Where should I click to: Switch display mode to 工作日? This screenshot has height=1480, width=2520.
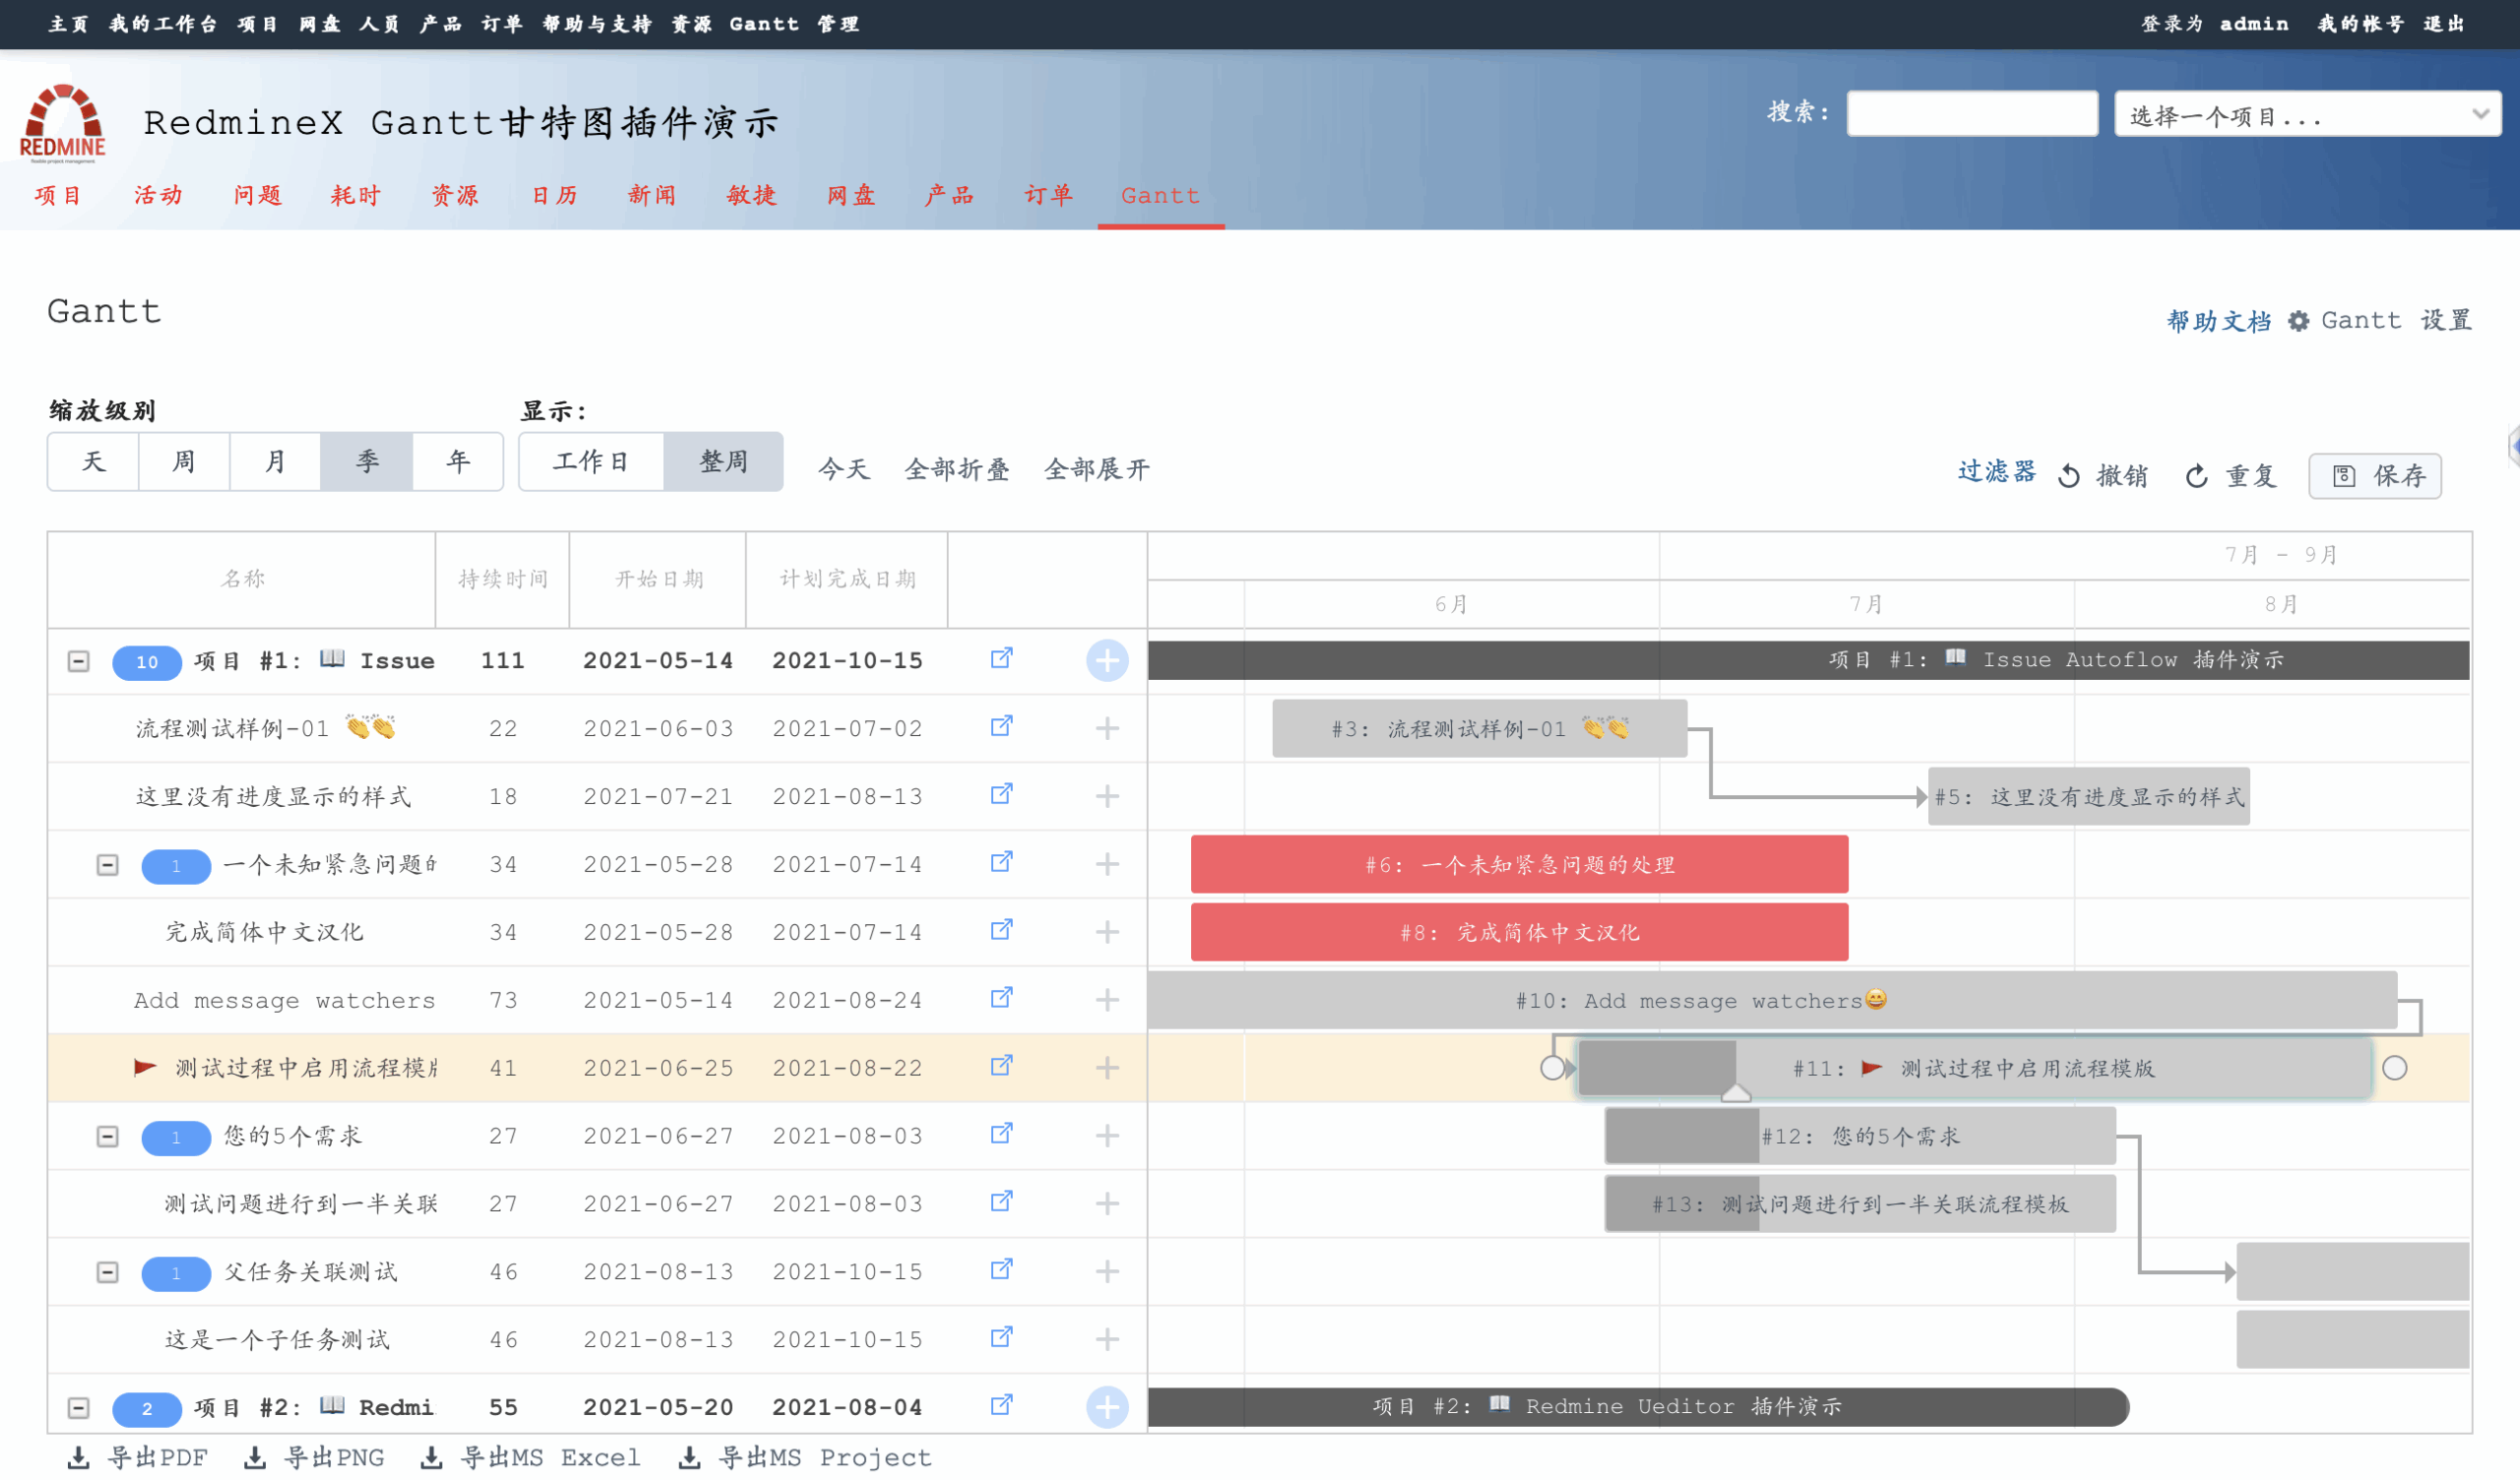click(590, 461)
